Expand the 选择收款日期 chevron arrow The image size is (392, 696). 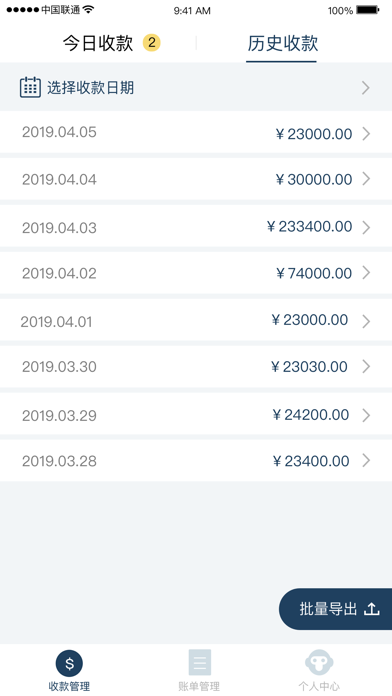366,88
